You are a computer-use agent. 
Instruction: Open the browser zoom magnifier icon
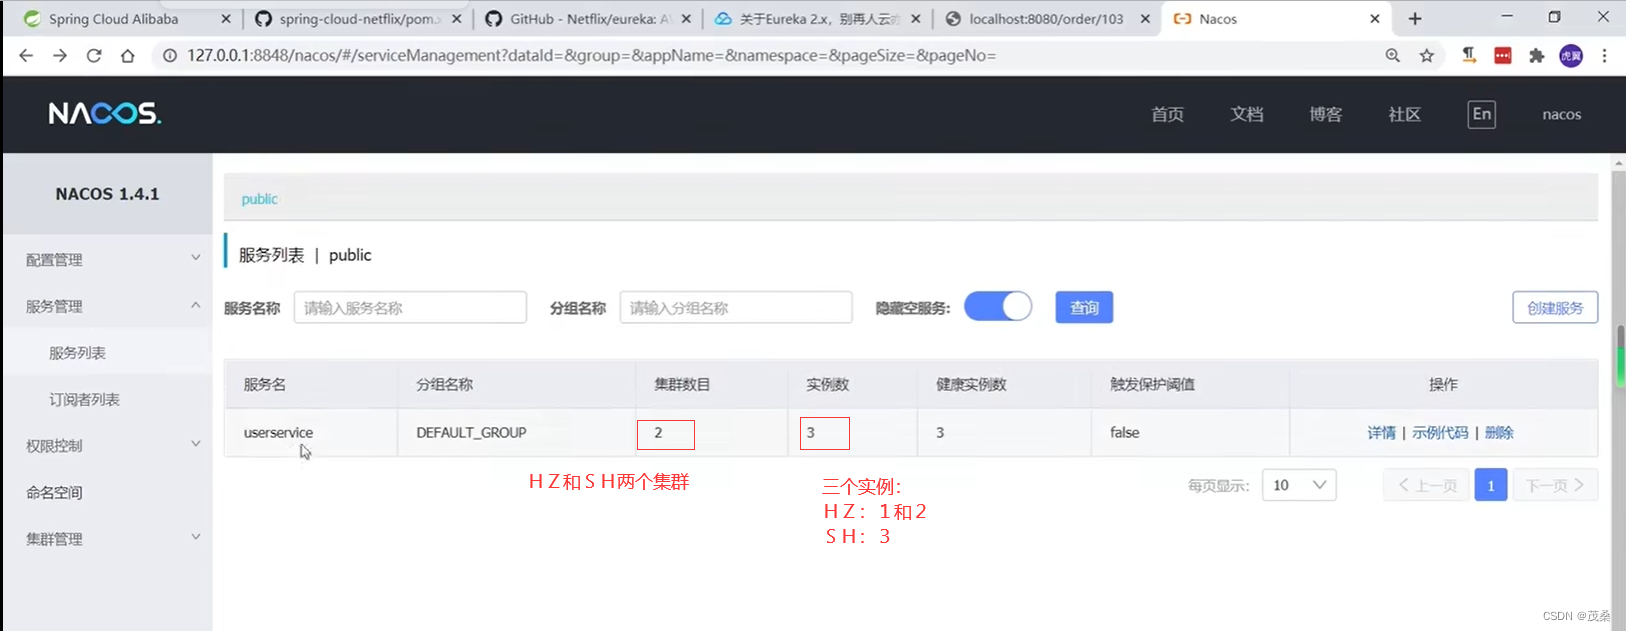[x=1392, y=56]
